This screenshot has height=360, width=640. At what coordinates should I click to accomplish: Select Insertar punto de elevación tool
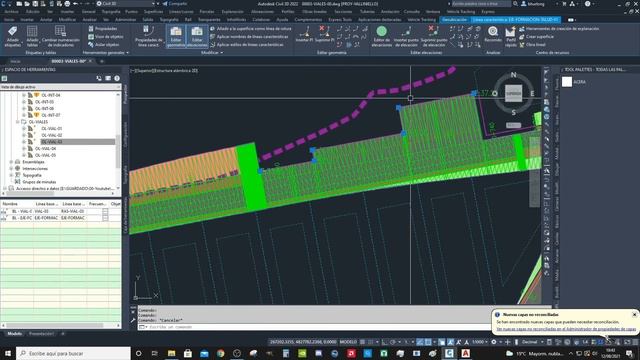(x=406, y=36)
